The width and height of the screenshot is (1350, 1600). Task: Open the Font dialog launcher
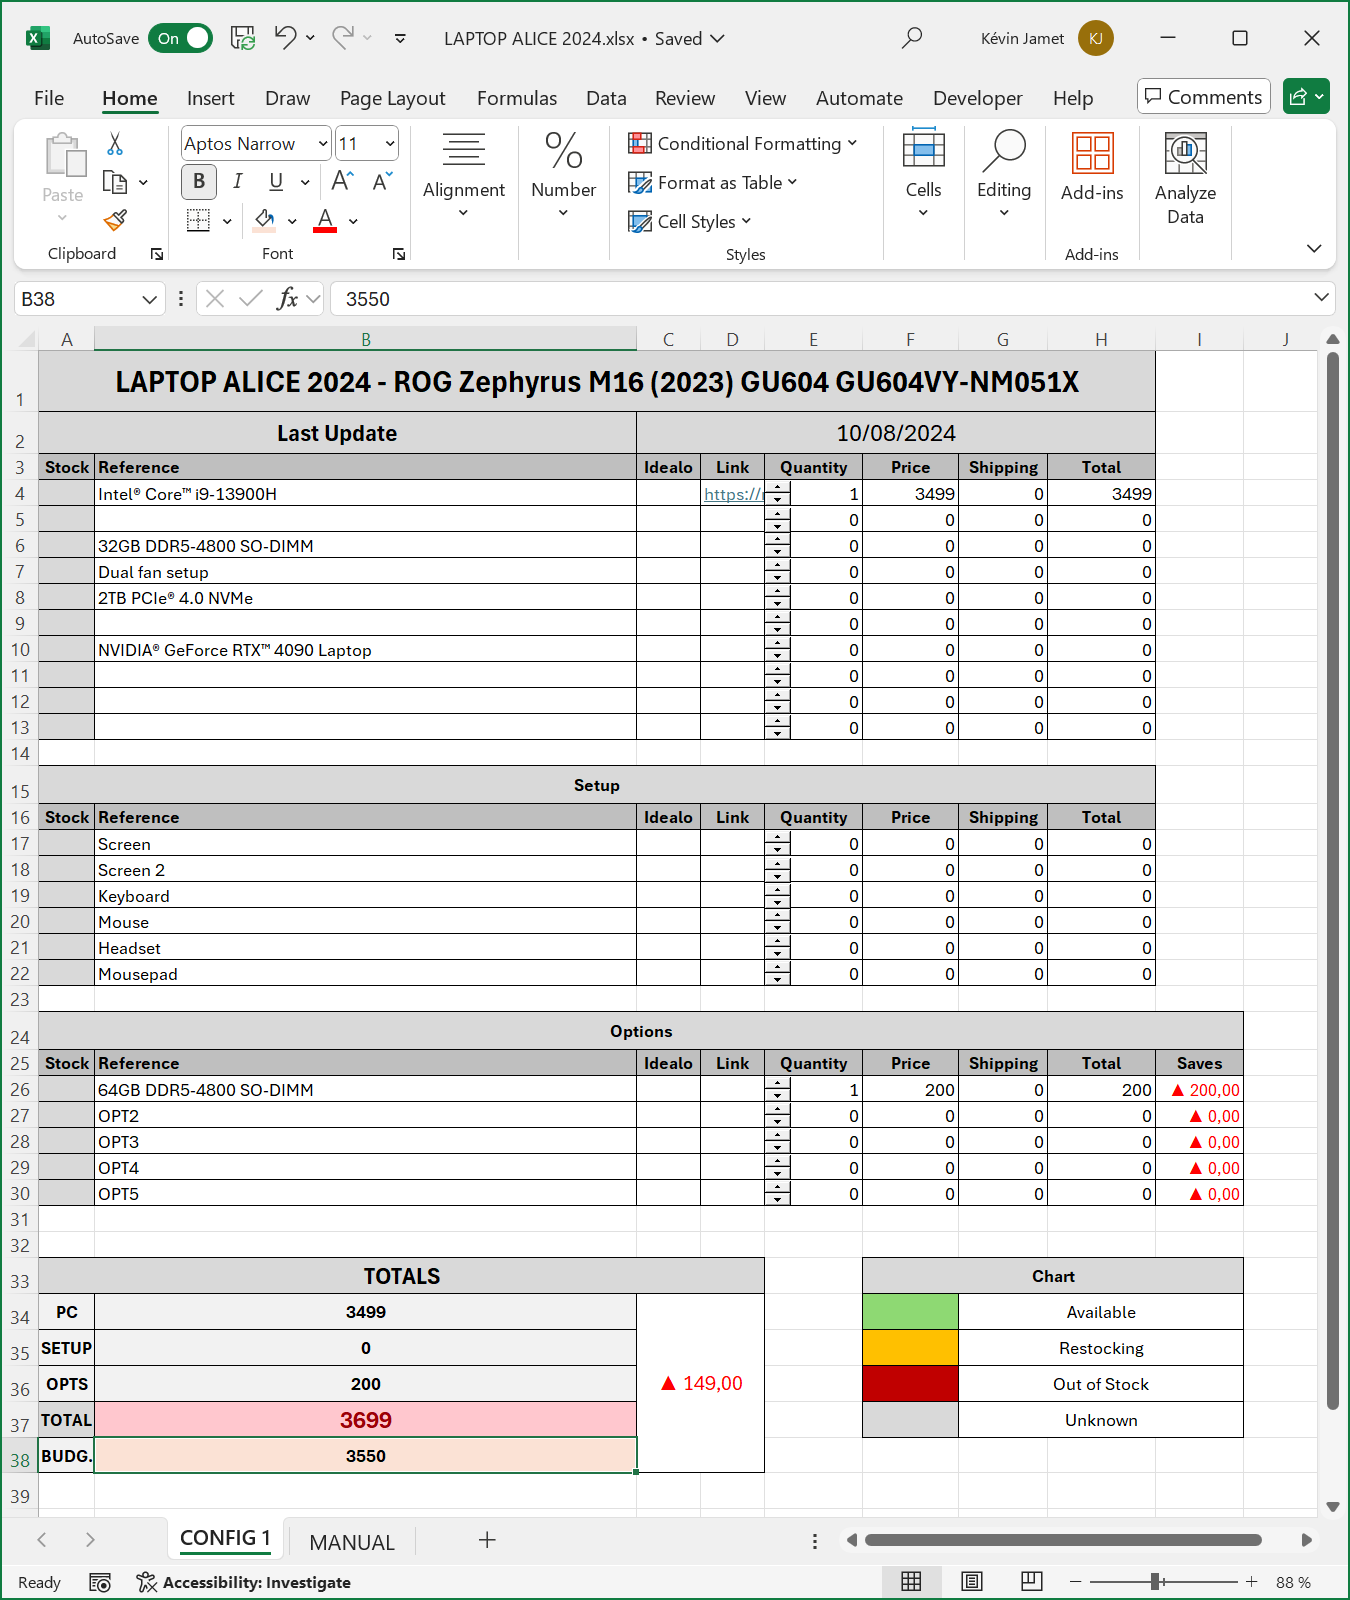pos(399,254)
